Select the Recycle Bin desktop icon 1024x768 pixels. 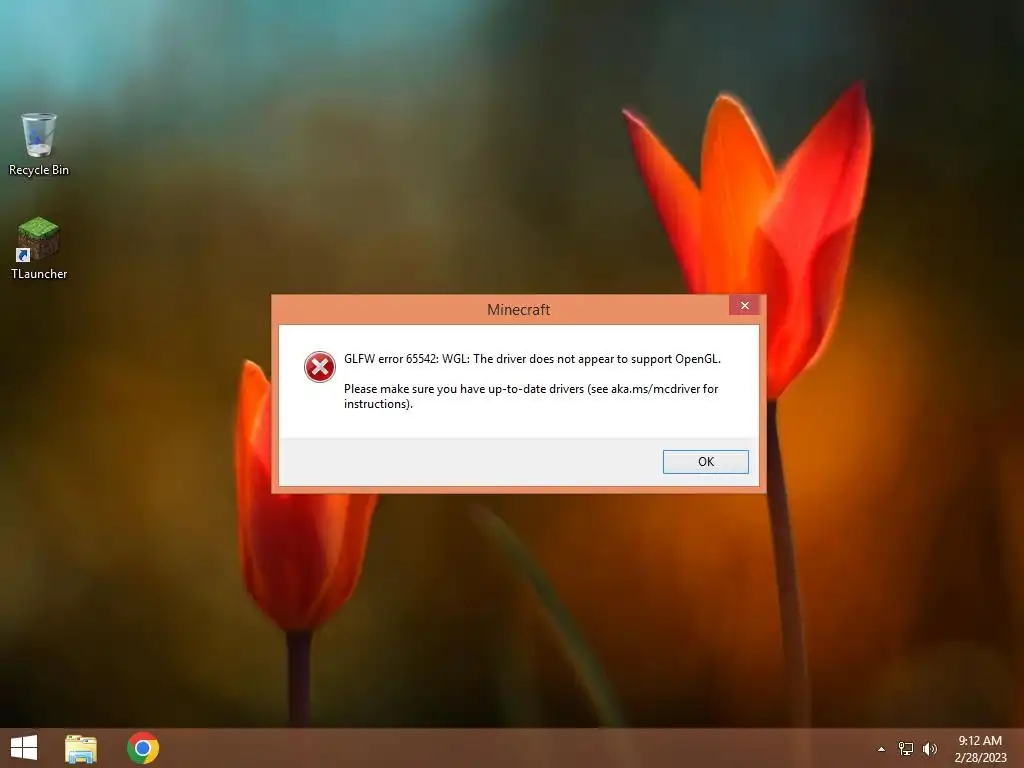(x=39, y=144)
